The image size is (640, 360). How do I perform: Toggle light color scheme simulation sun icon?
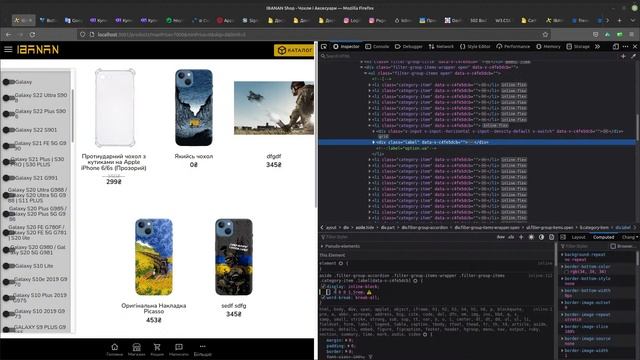click(x=531, y=237)
